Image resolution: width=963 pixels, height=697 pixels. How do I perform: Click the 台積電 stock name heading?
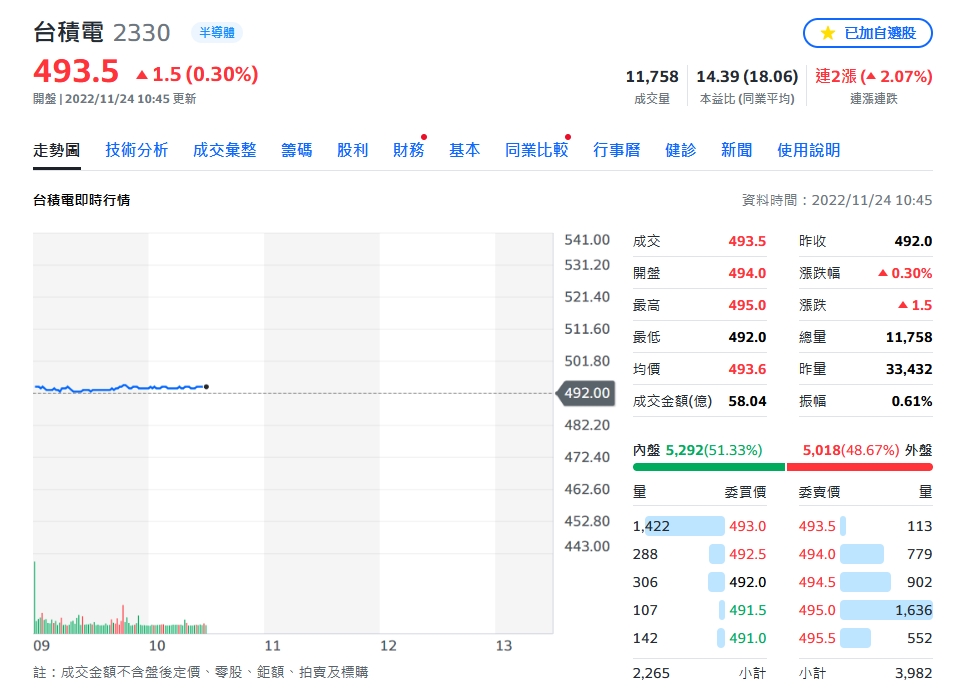point(68,32)
